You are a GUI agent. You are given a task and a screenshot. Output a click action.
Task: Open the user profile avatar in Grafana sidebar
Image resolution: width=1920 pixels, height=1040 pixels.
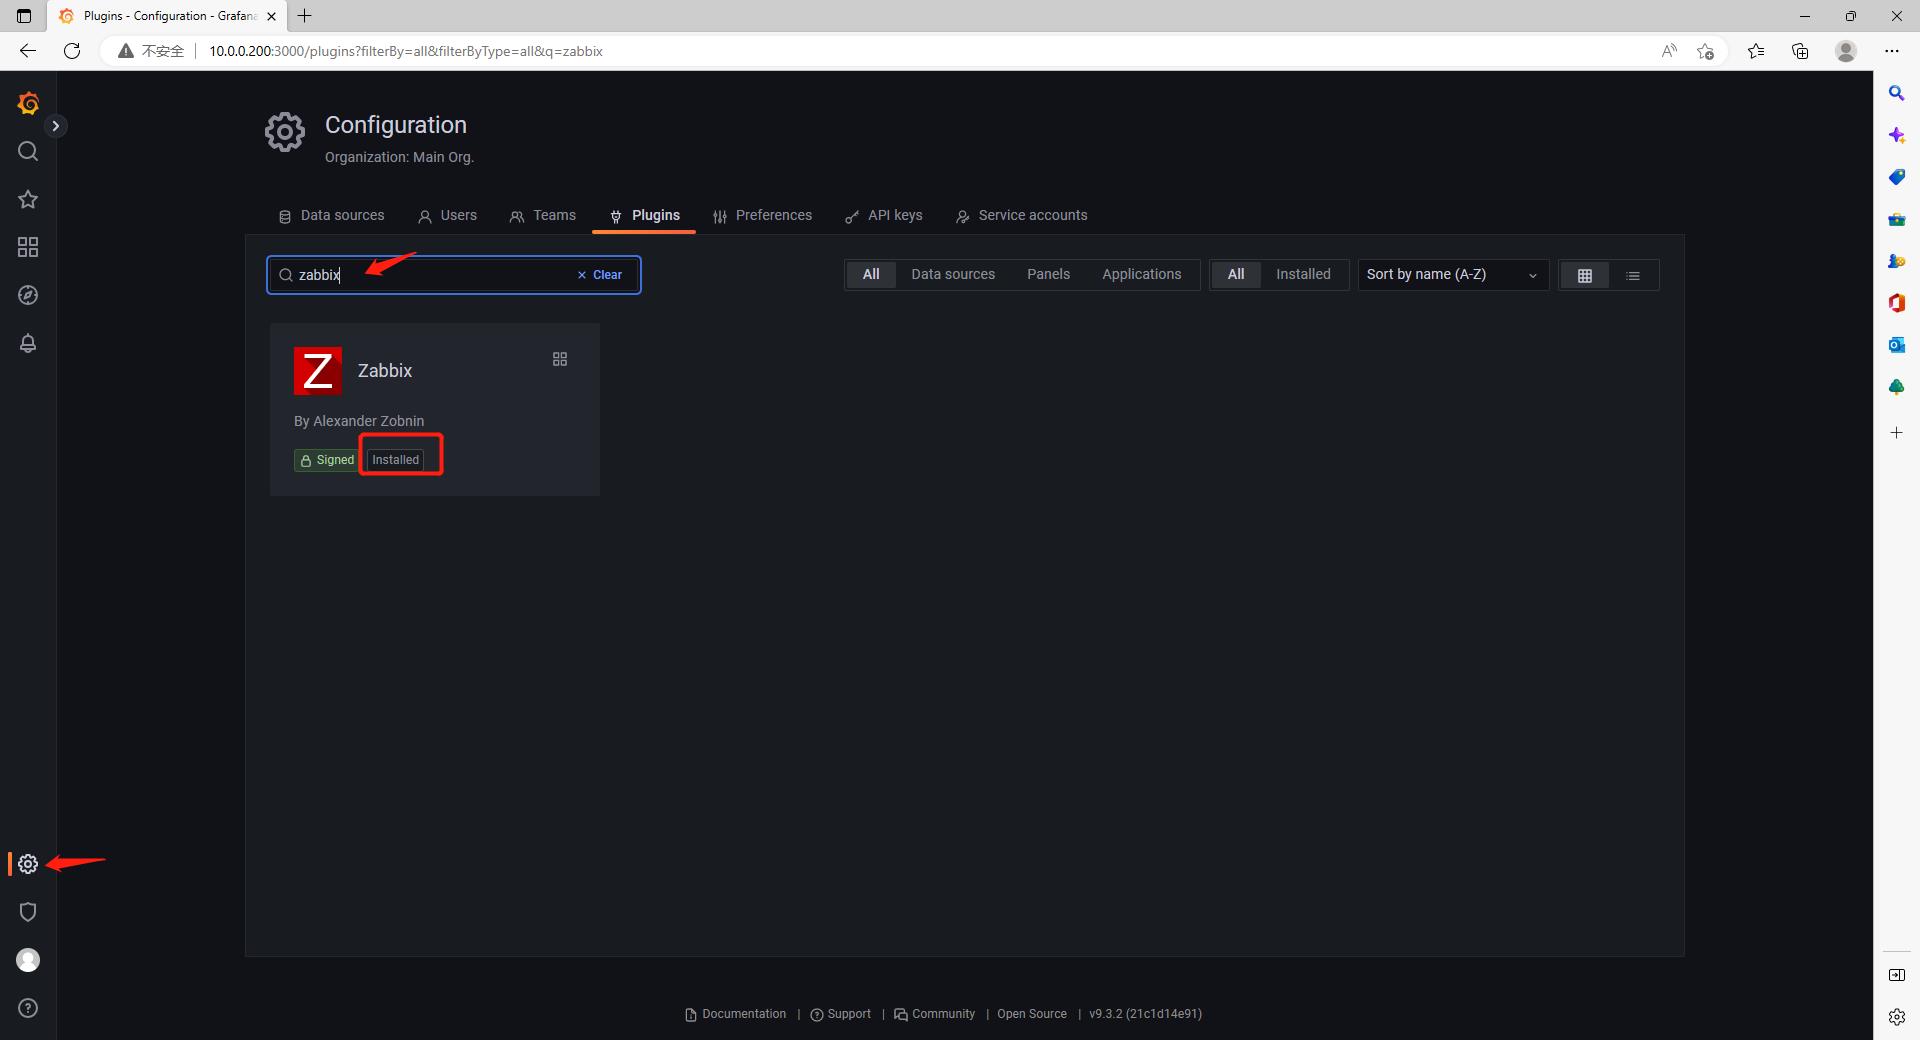(28, 960)
